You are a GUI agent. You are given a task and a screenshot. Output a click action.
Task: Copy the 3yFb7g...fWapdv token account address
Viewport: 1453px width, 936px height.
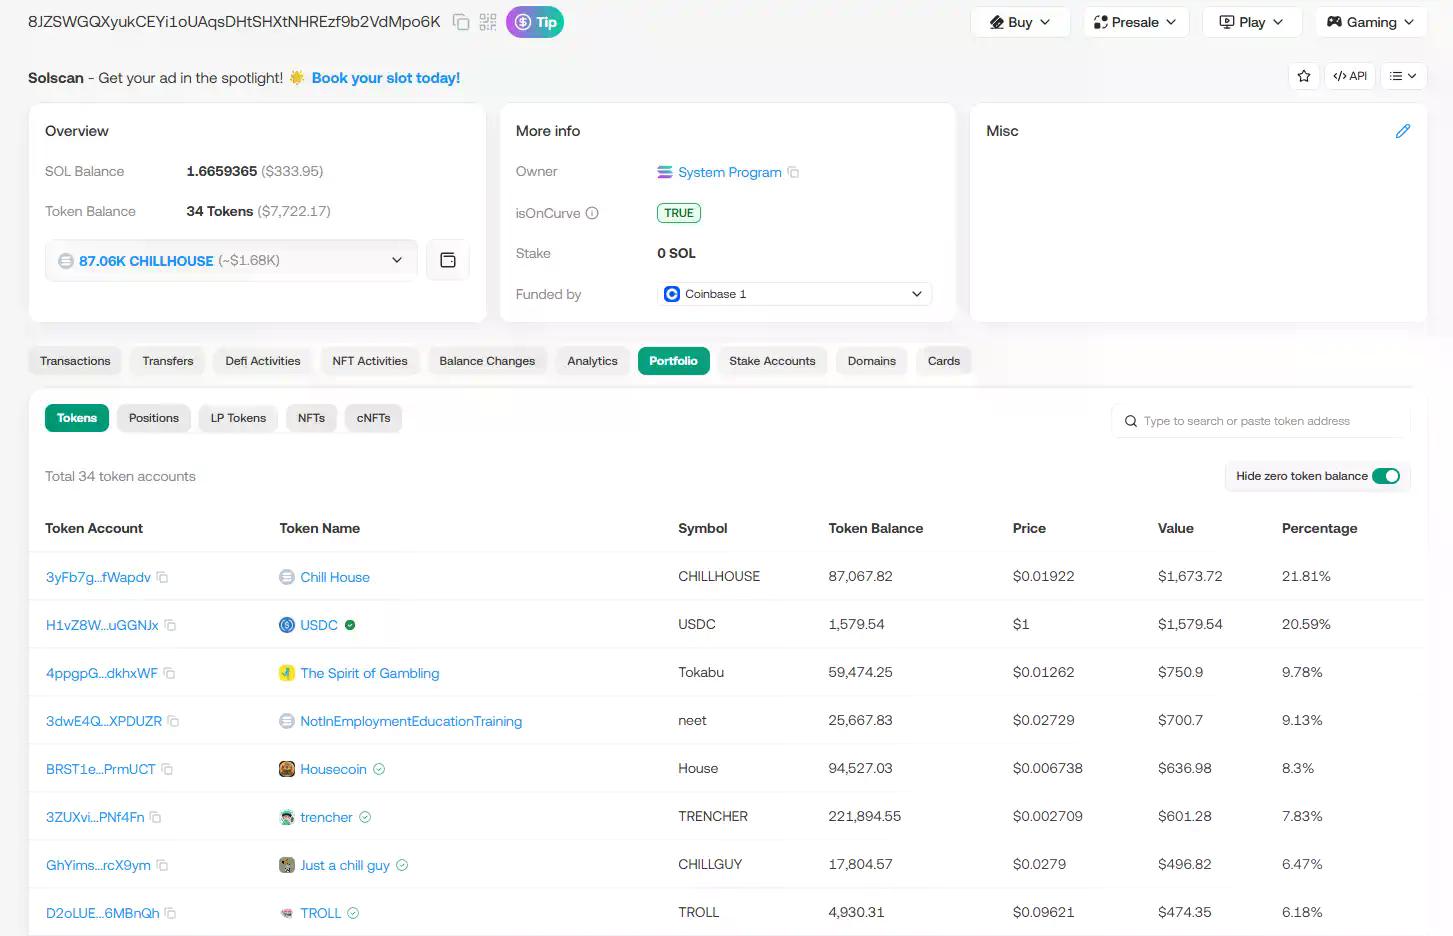[x=163, y=577]
